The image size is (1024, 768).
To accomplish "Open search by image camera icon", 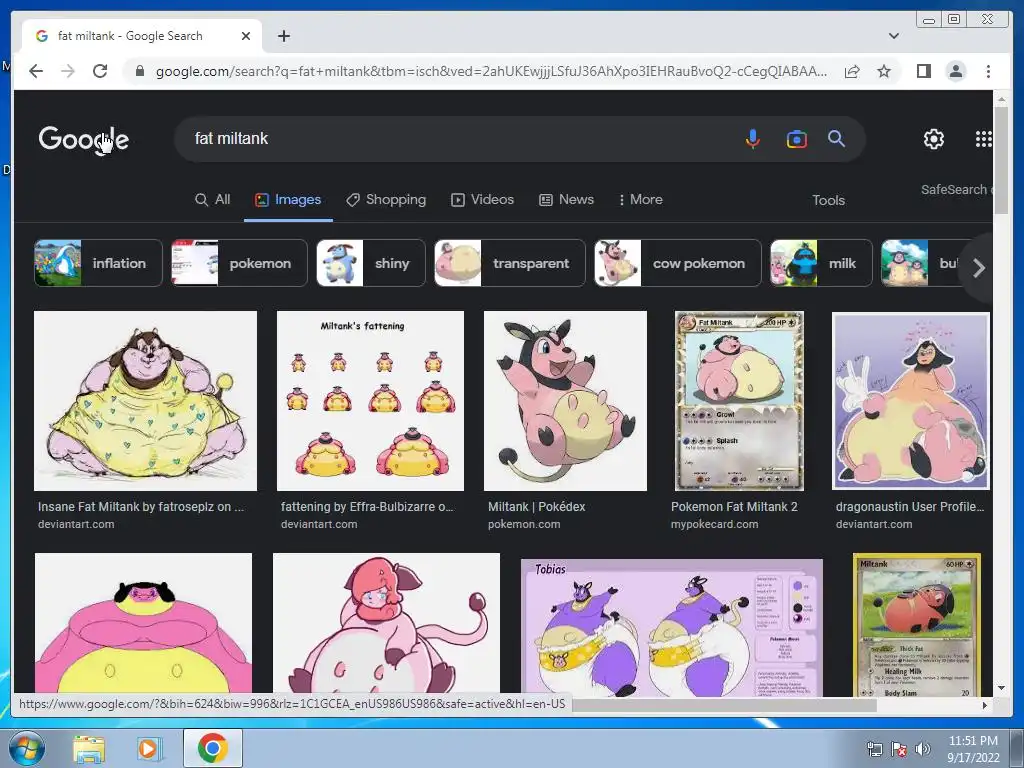I will (796, 138).
